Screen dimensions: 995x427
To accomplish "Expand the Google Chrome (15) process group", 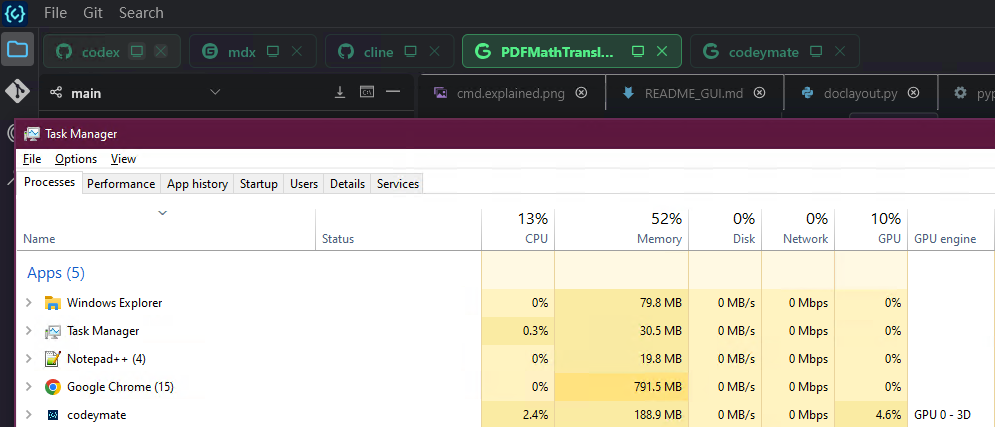I will click(x=28, y=386).
